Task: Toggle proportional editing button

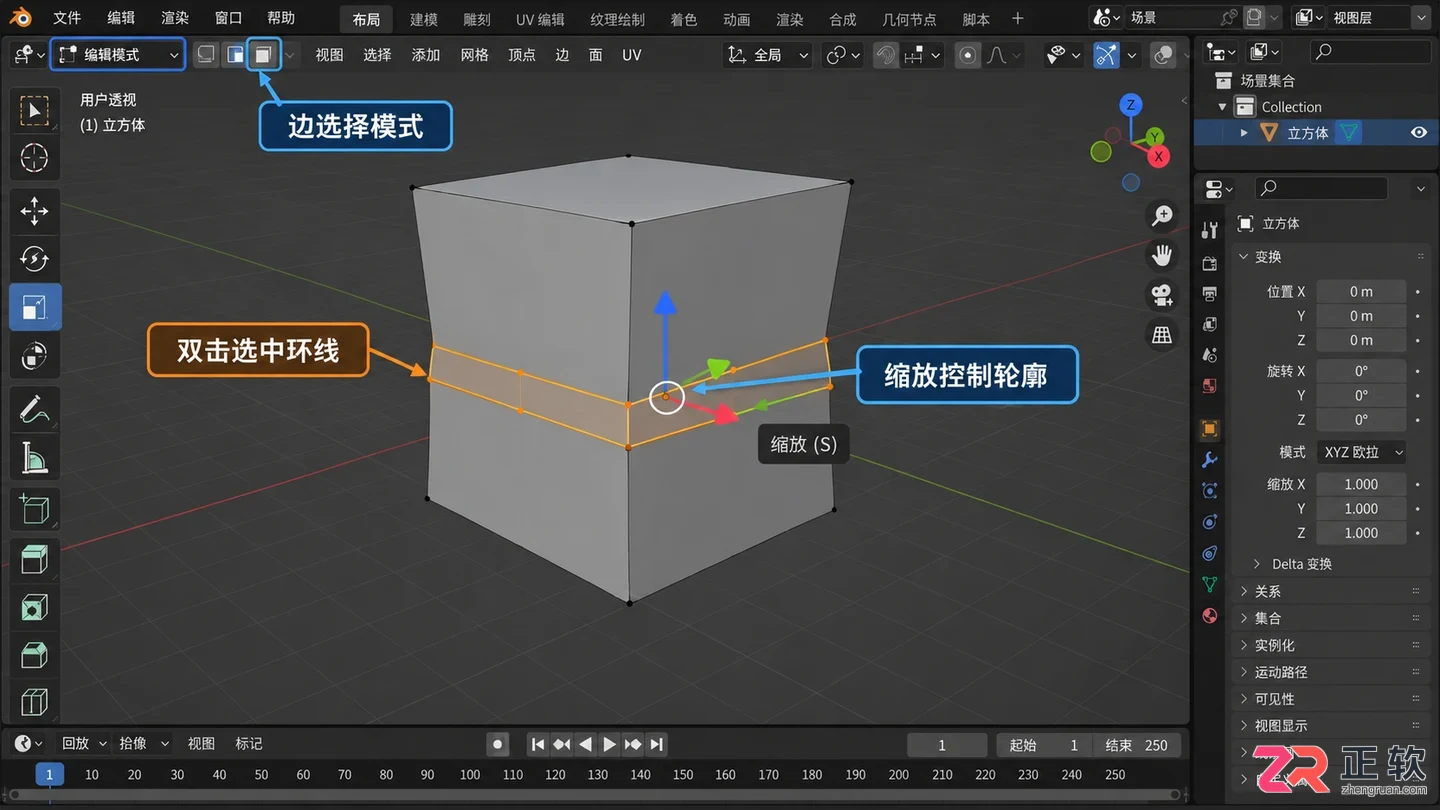Action: (x=967, y=55)
